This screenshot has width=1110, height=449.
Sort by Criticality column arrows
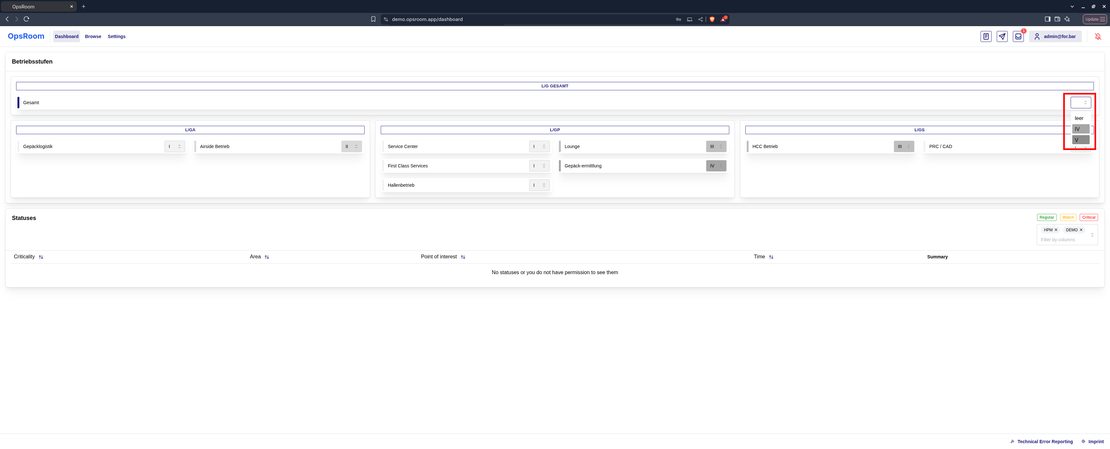click(41, 257)
